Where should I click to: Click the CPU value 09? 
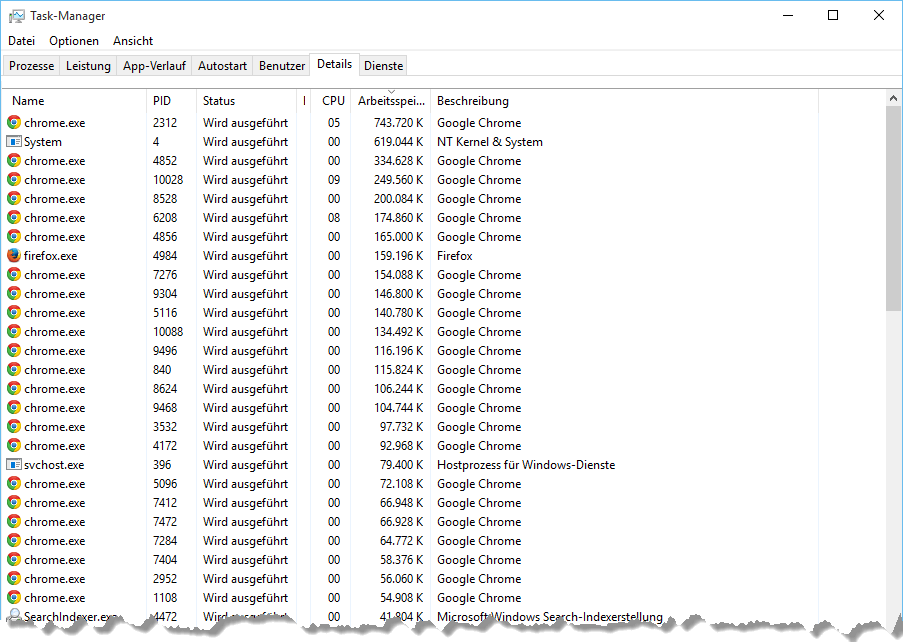point(334,180)
